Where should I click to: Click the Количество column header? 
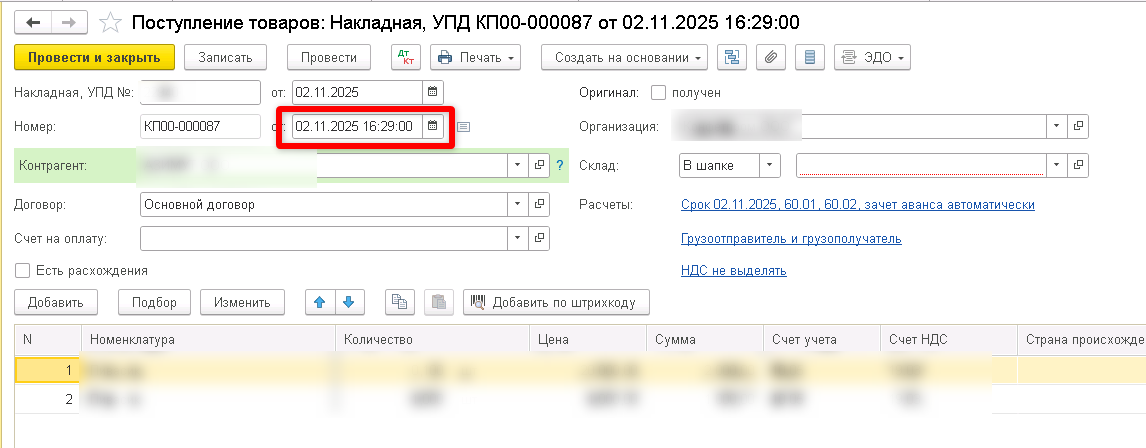click(x=432, y=340)
